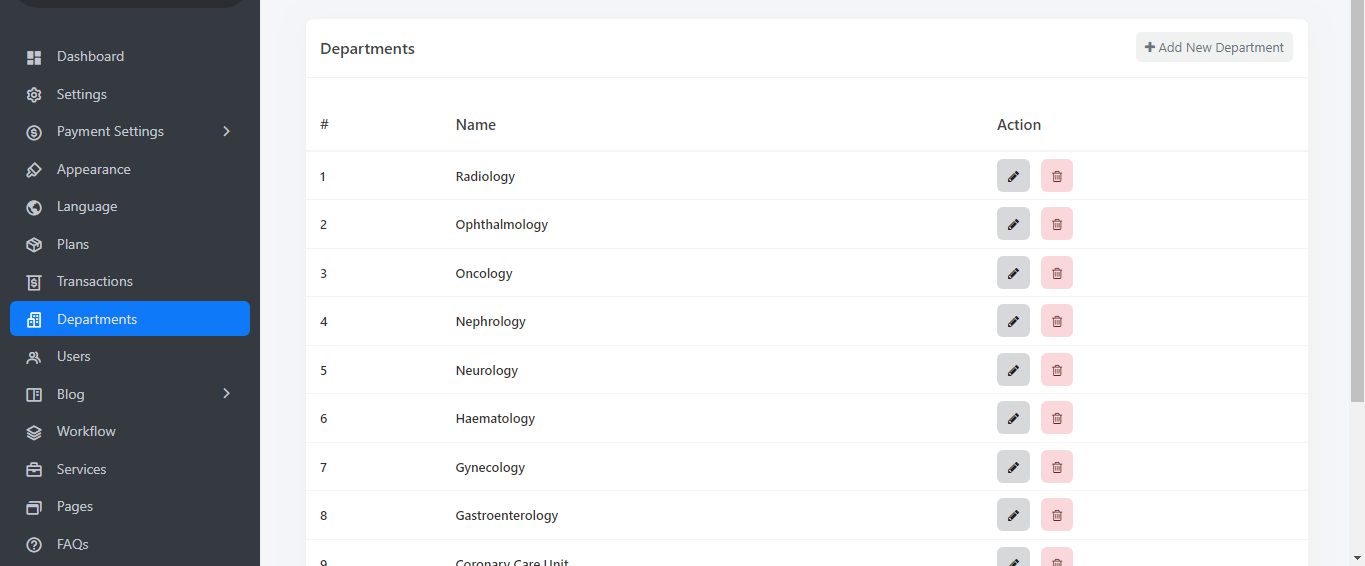Click pencil icon beside Gynecology
This screenshot has width=1365, height=566.
coord(1013,467)
